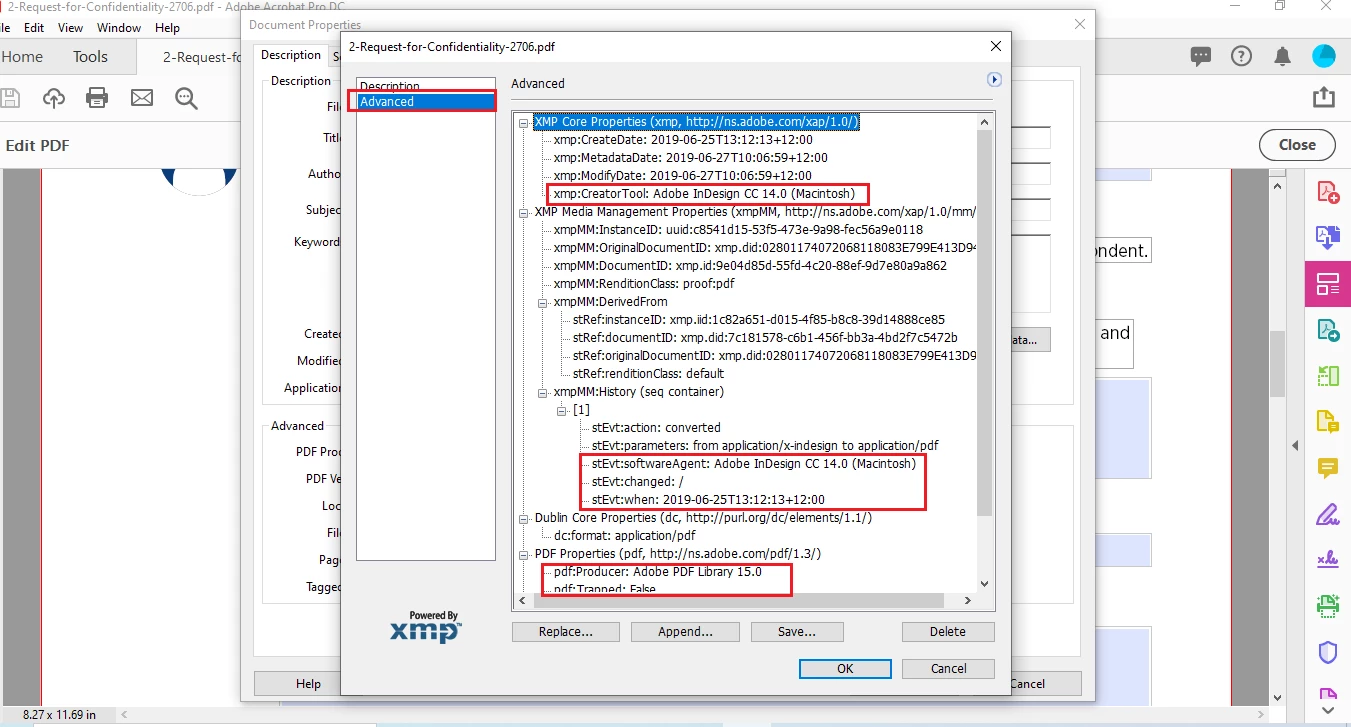
Task: Collapse XMP Media Management Properties node
Action: coord(525,212)
